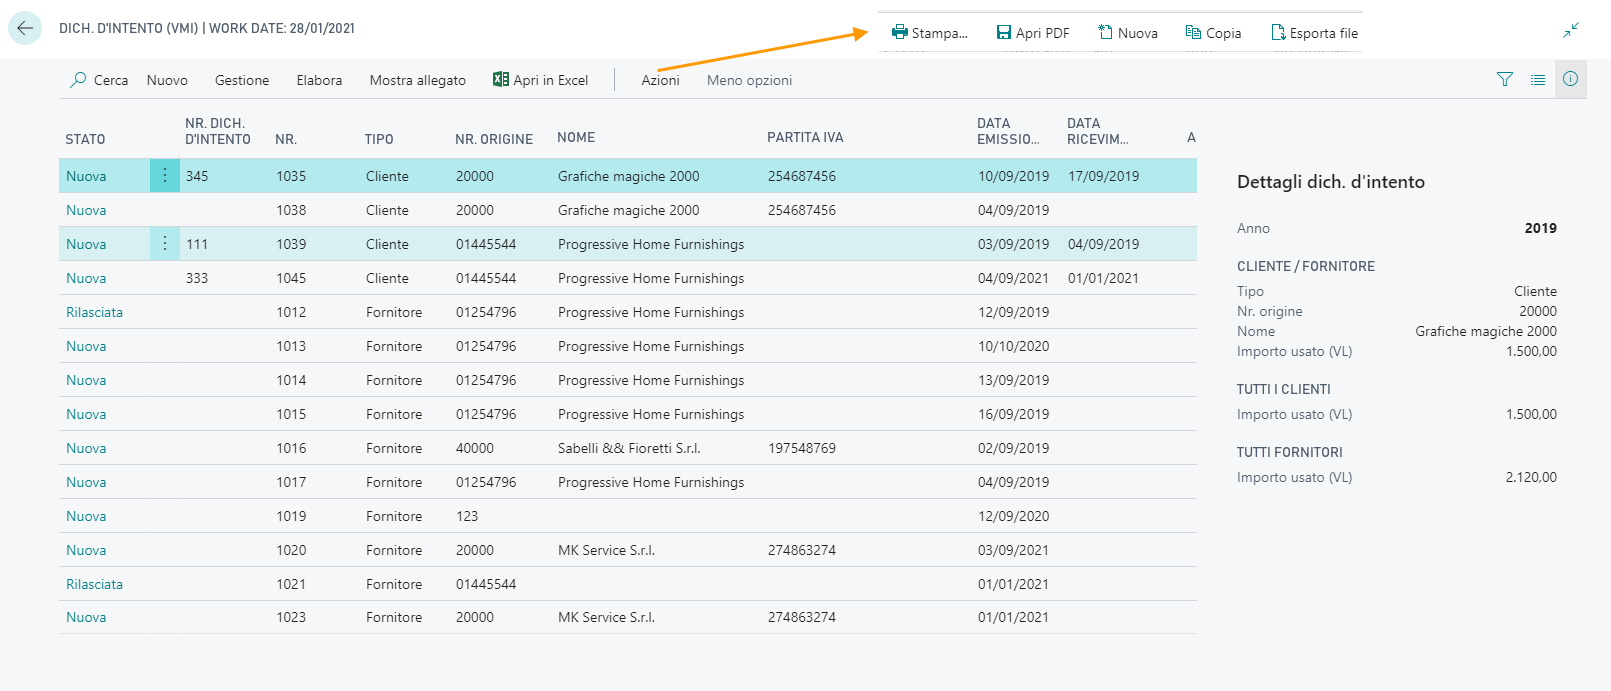Sort by the Data Emissione column header
Viewport: 1611px width, 691px height.
pos(1008,131)
